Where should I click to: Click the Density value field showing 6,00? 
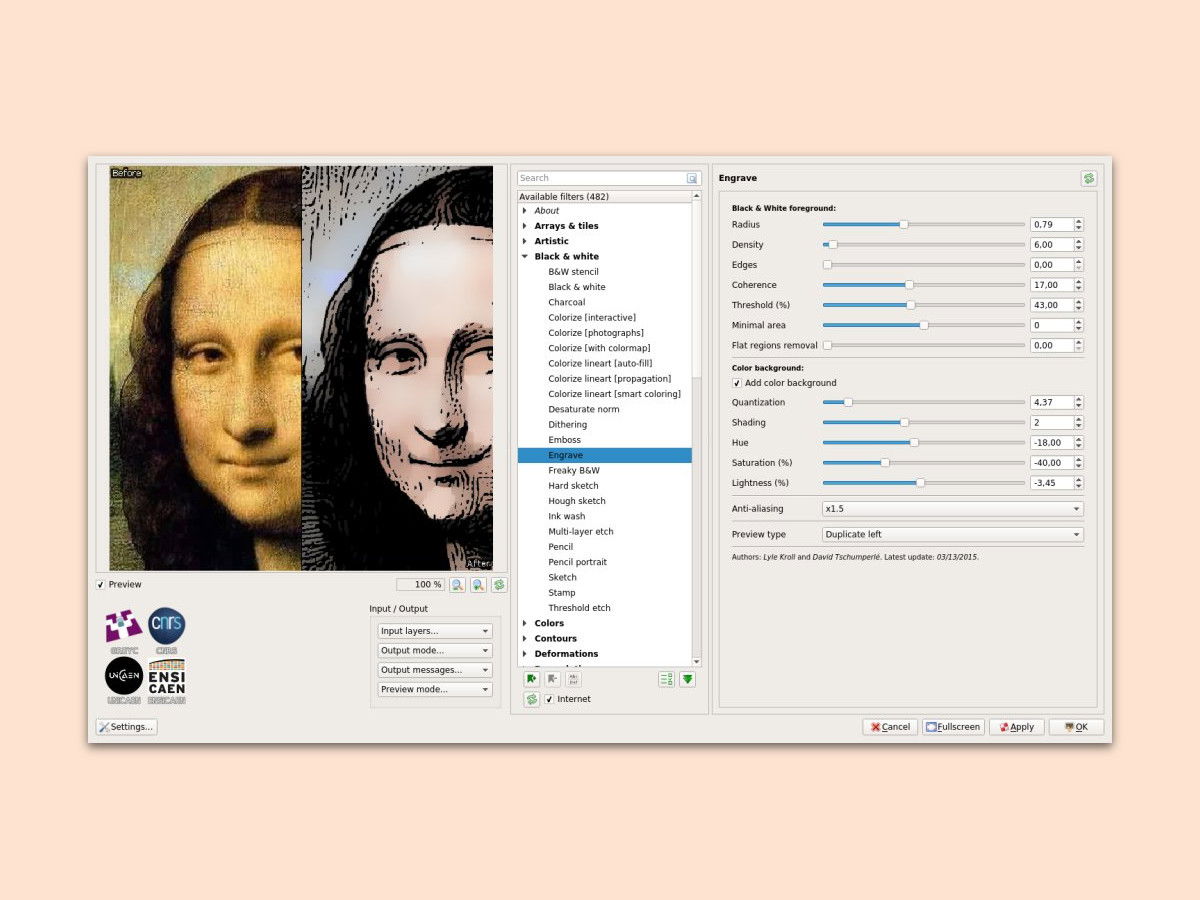point(1052,245)
